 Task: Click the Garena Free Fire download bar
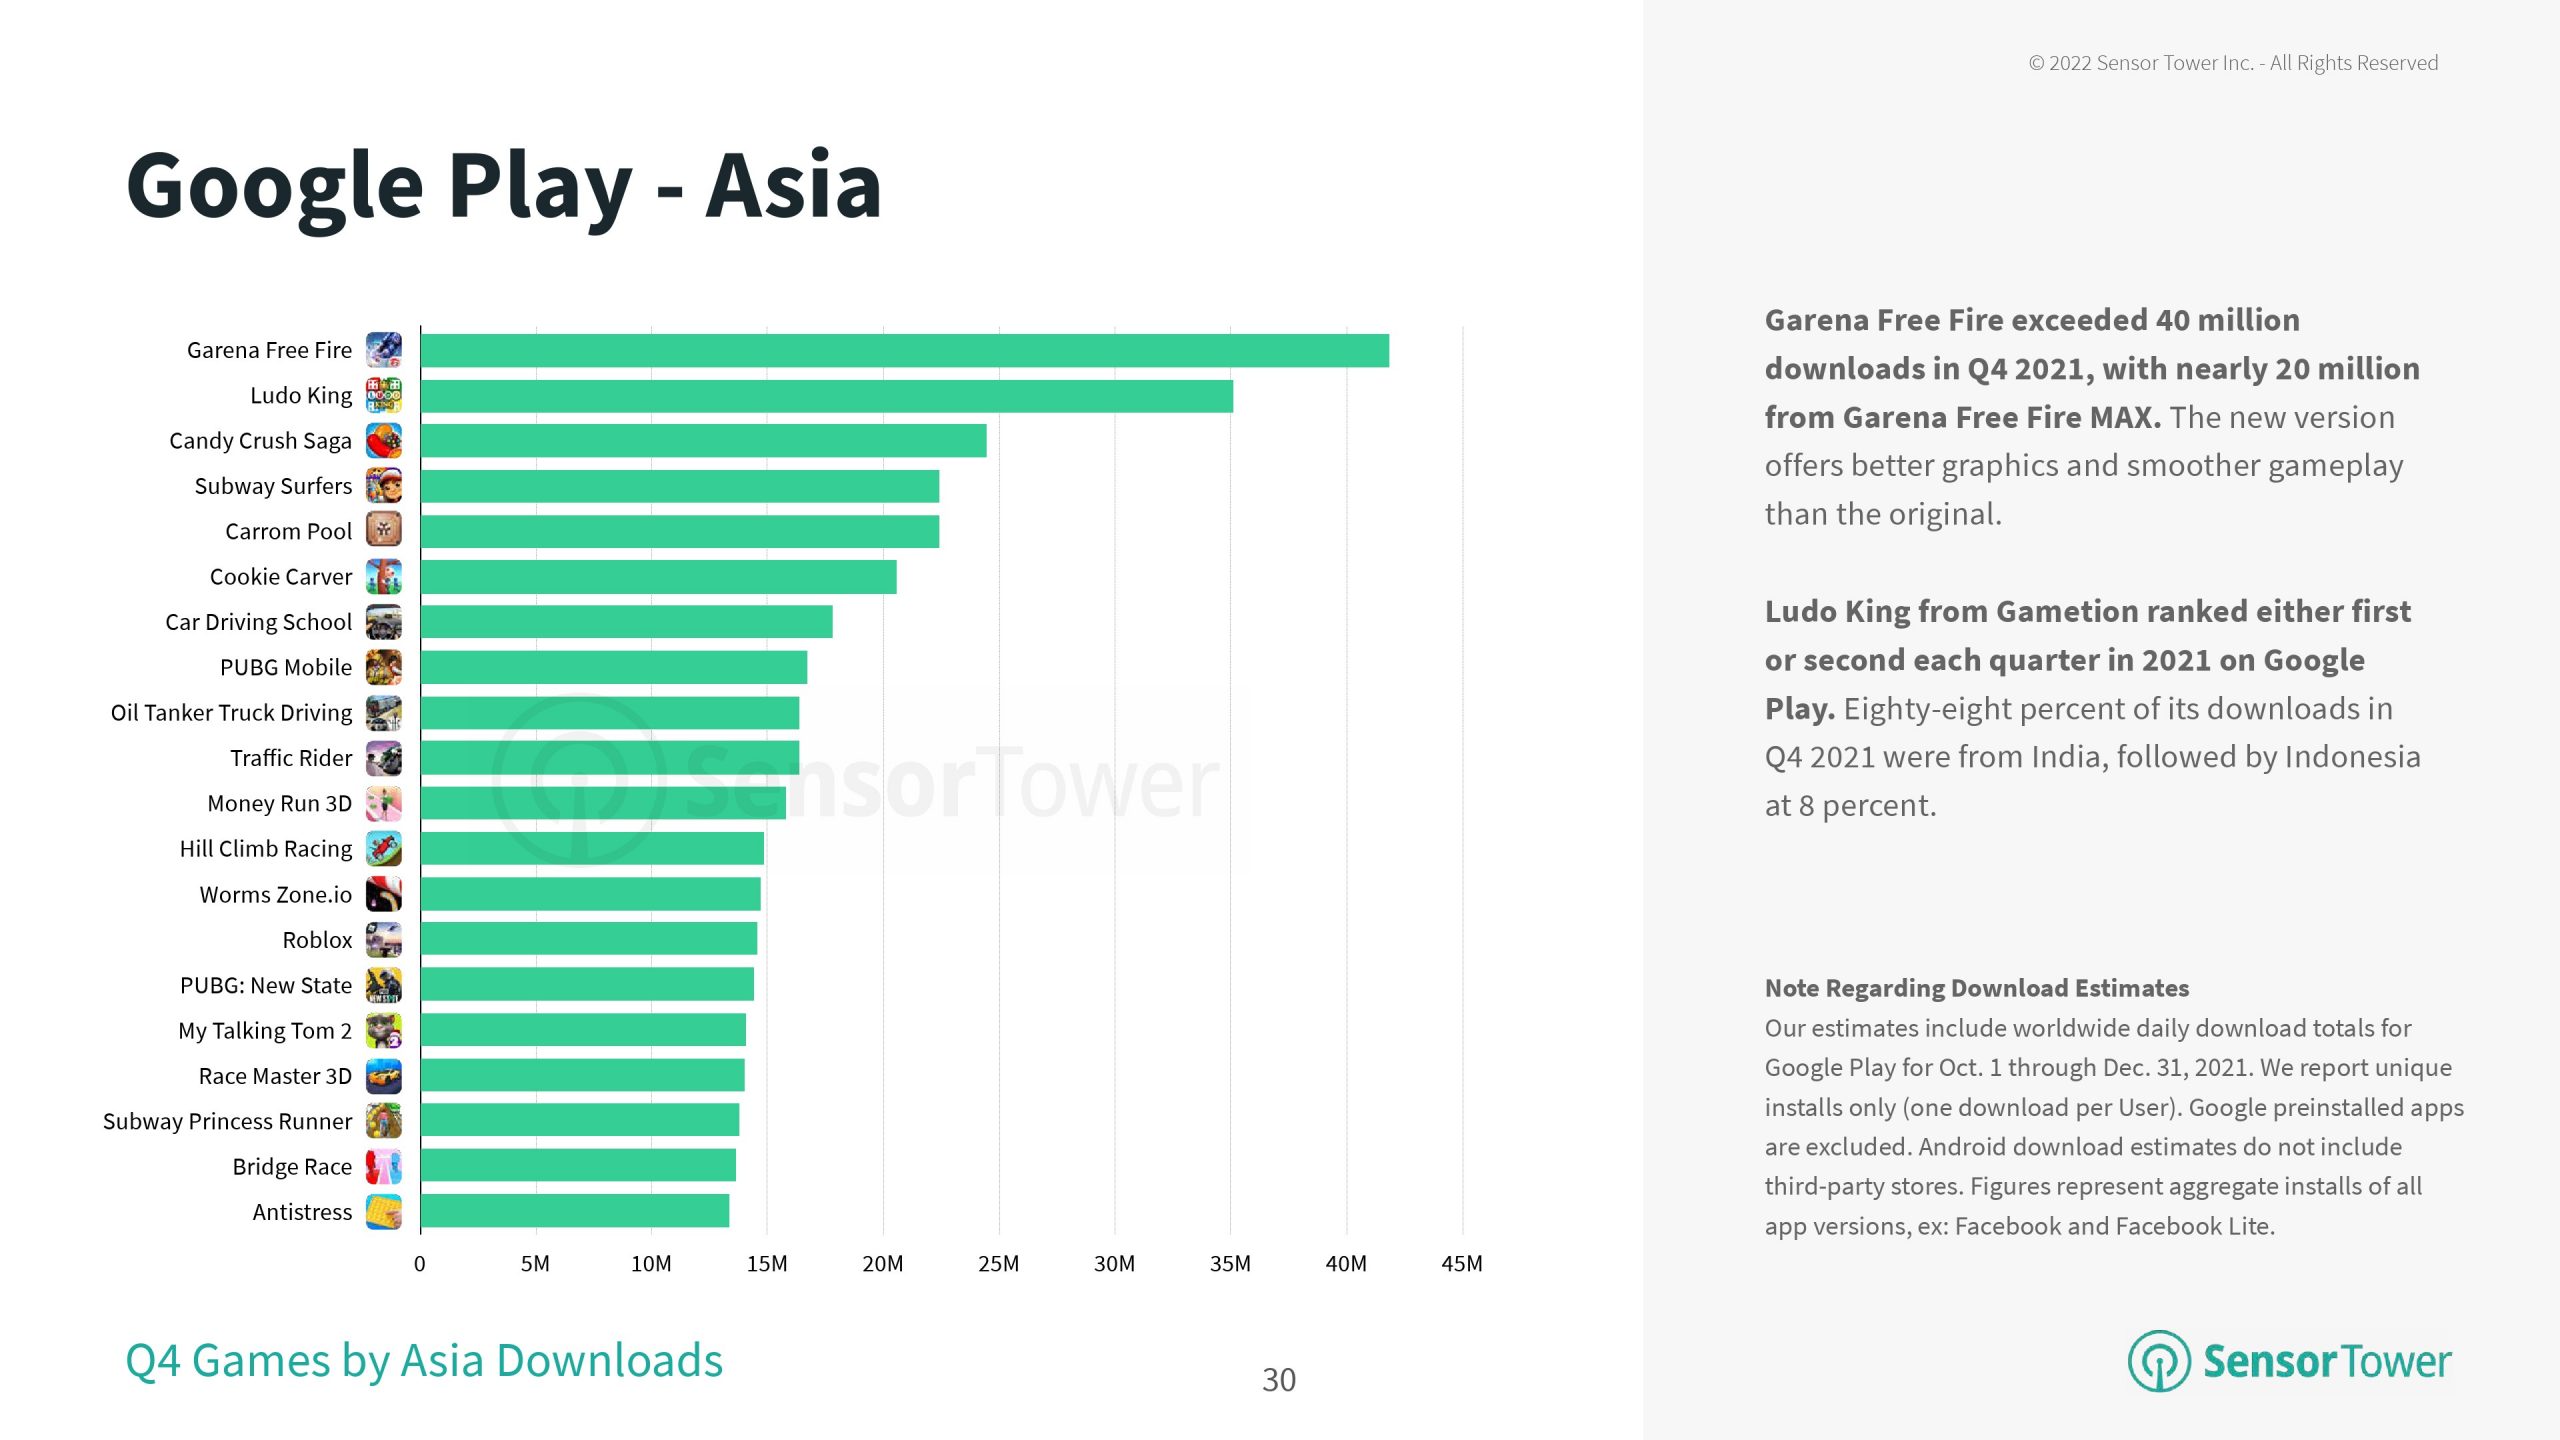click(x=904, y=351)
